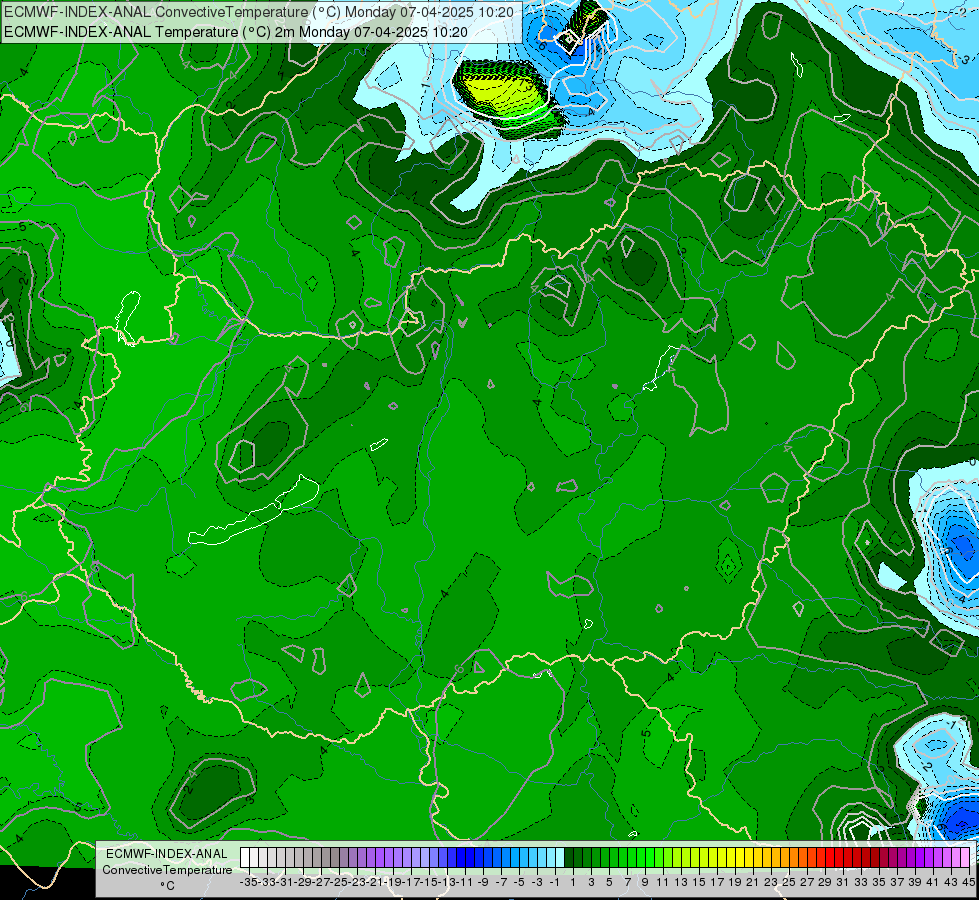Pick the pink swatch at legend's right end
Screen dimensions: 979x900
point(965,858)
